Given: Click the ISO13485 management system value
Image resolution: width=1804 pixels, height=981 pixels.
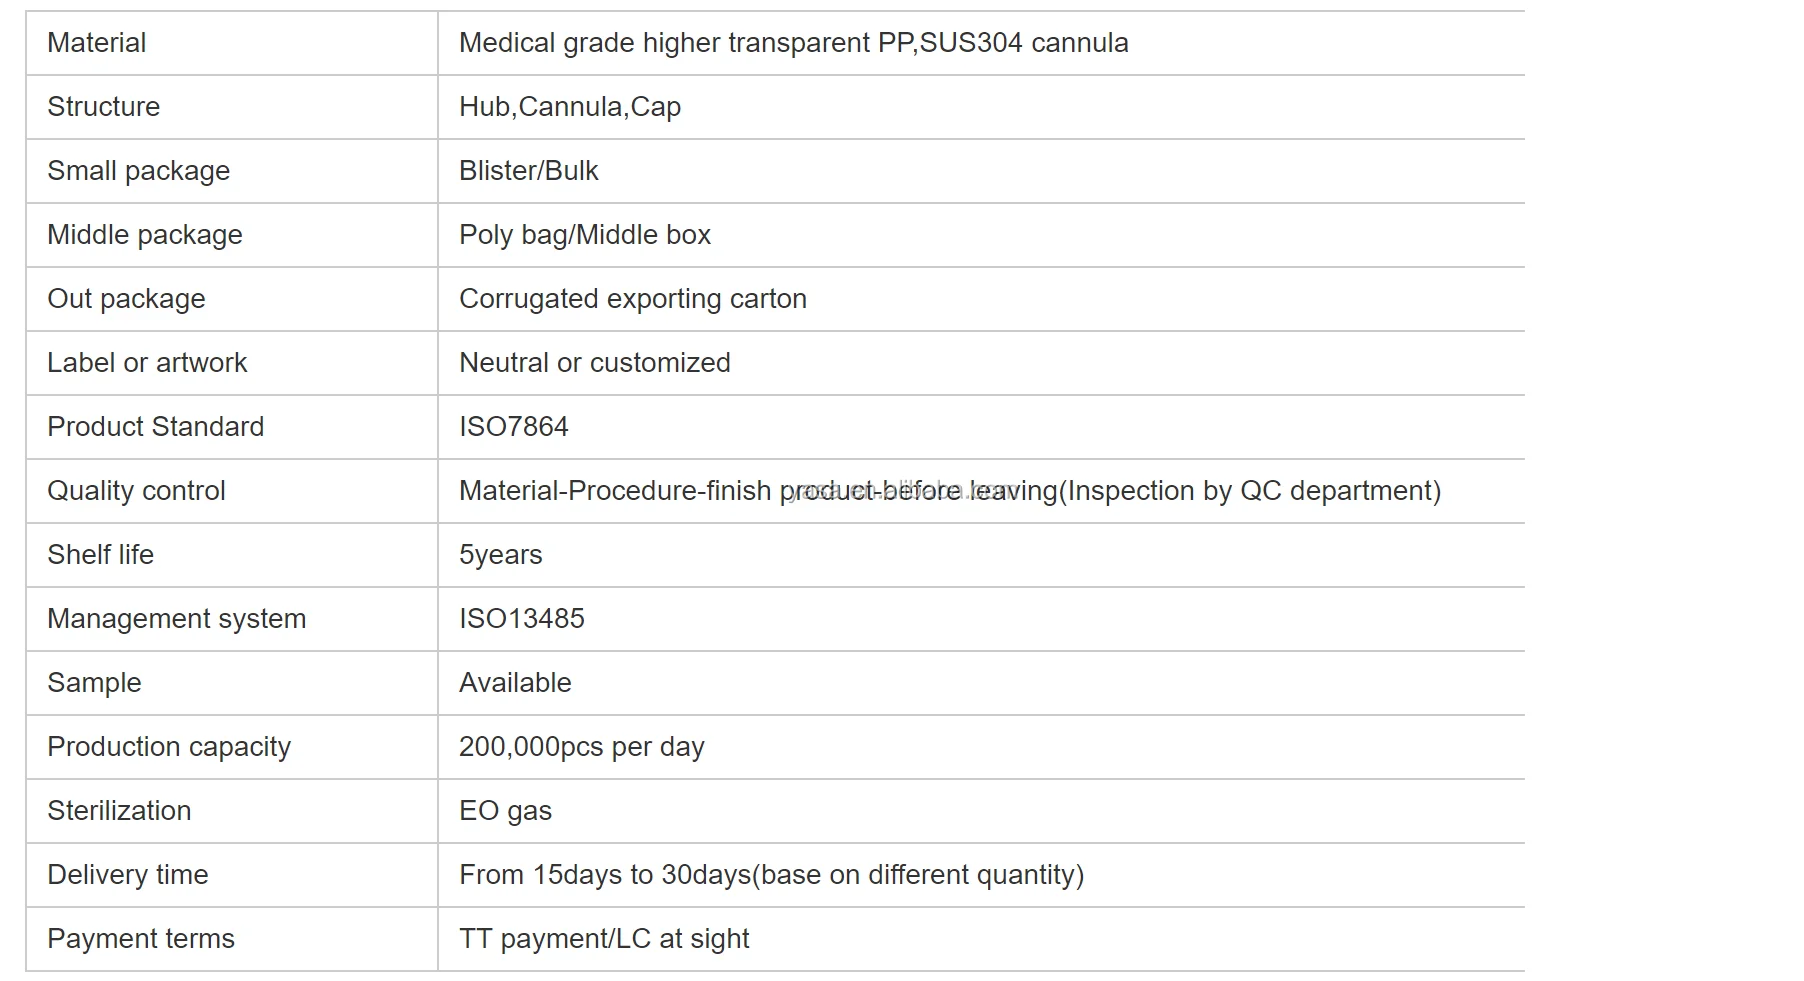Looking at the screenshot, I should (x=521, y=619).
